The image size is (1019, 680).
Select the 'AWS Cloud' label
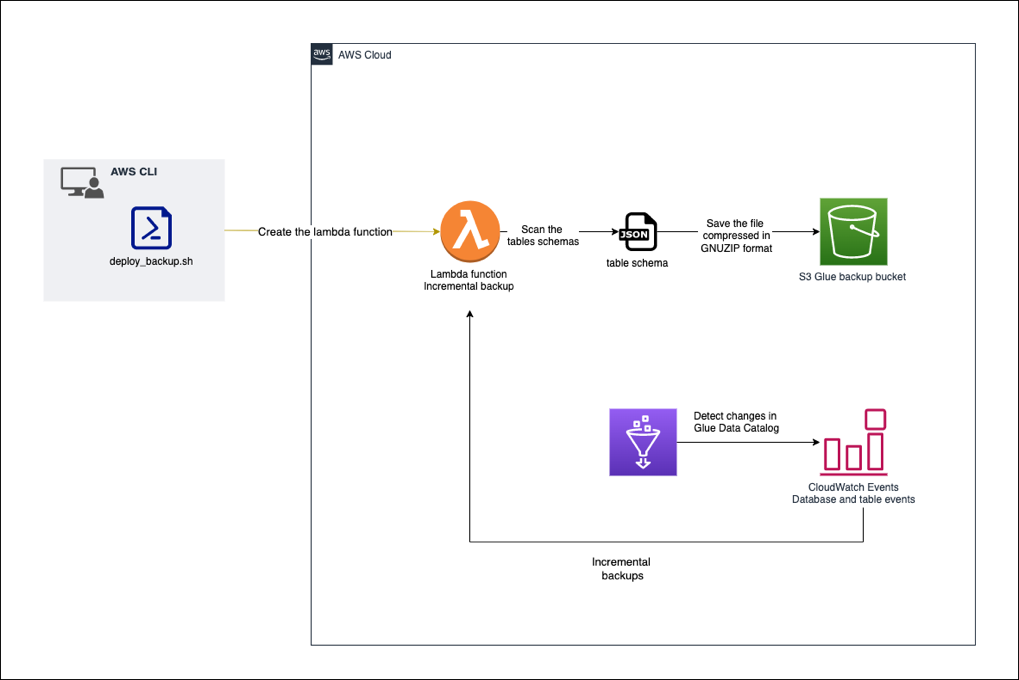(365, 55)
